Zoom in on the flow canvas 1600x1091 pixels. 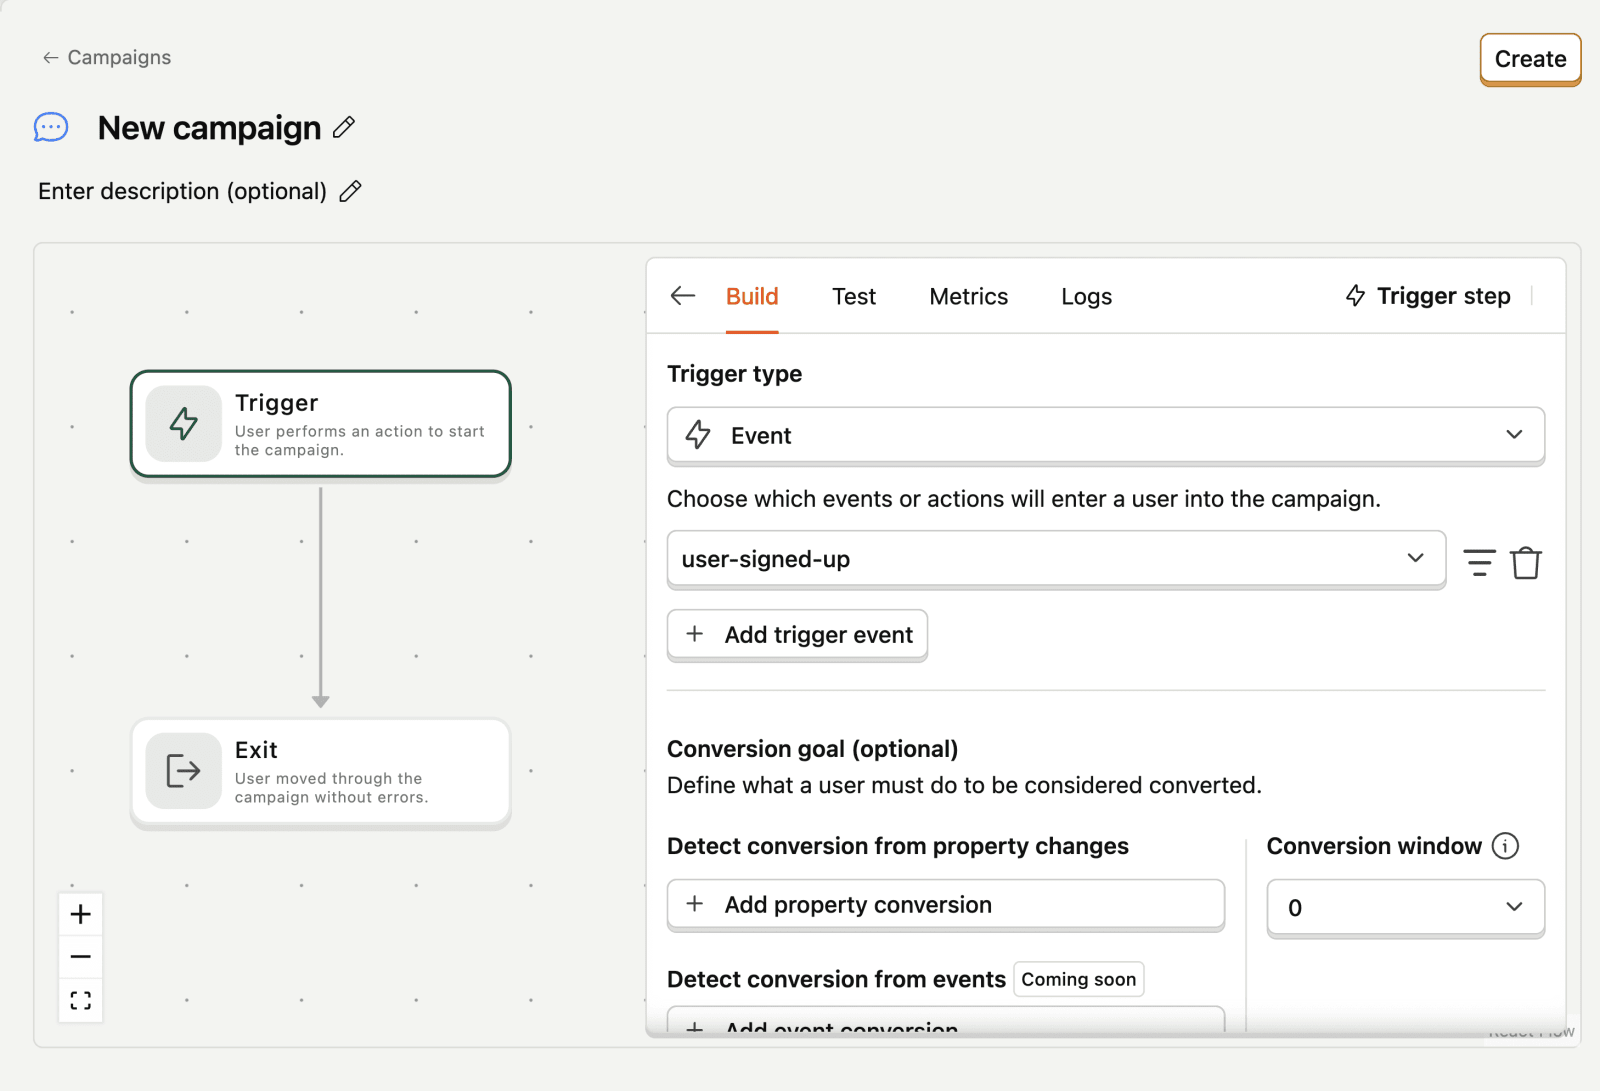(x=81, y=914)
